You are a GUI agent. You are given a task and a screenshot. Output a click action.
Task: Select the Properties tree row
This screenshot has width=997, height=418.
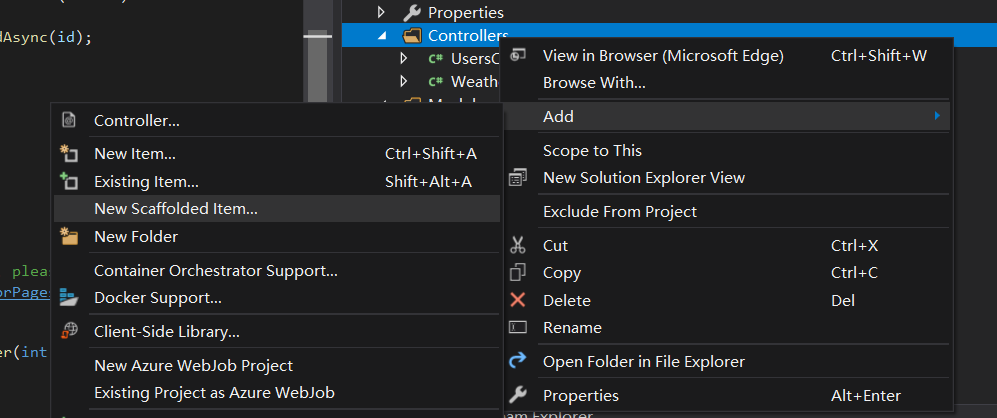click(x=669, y=12)
